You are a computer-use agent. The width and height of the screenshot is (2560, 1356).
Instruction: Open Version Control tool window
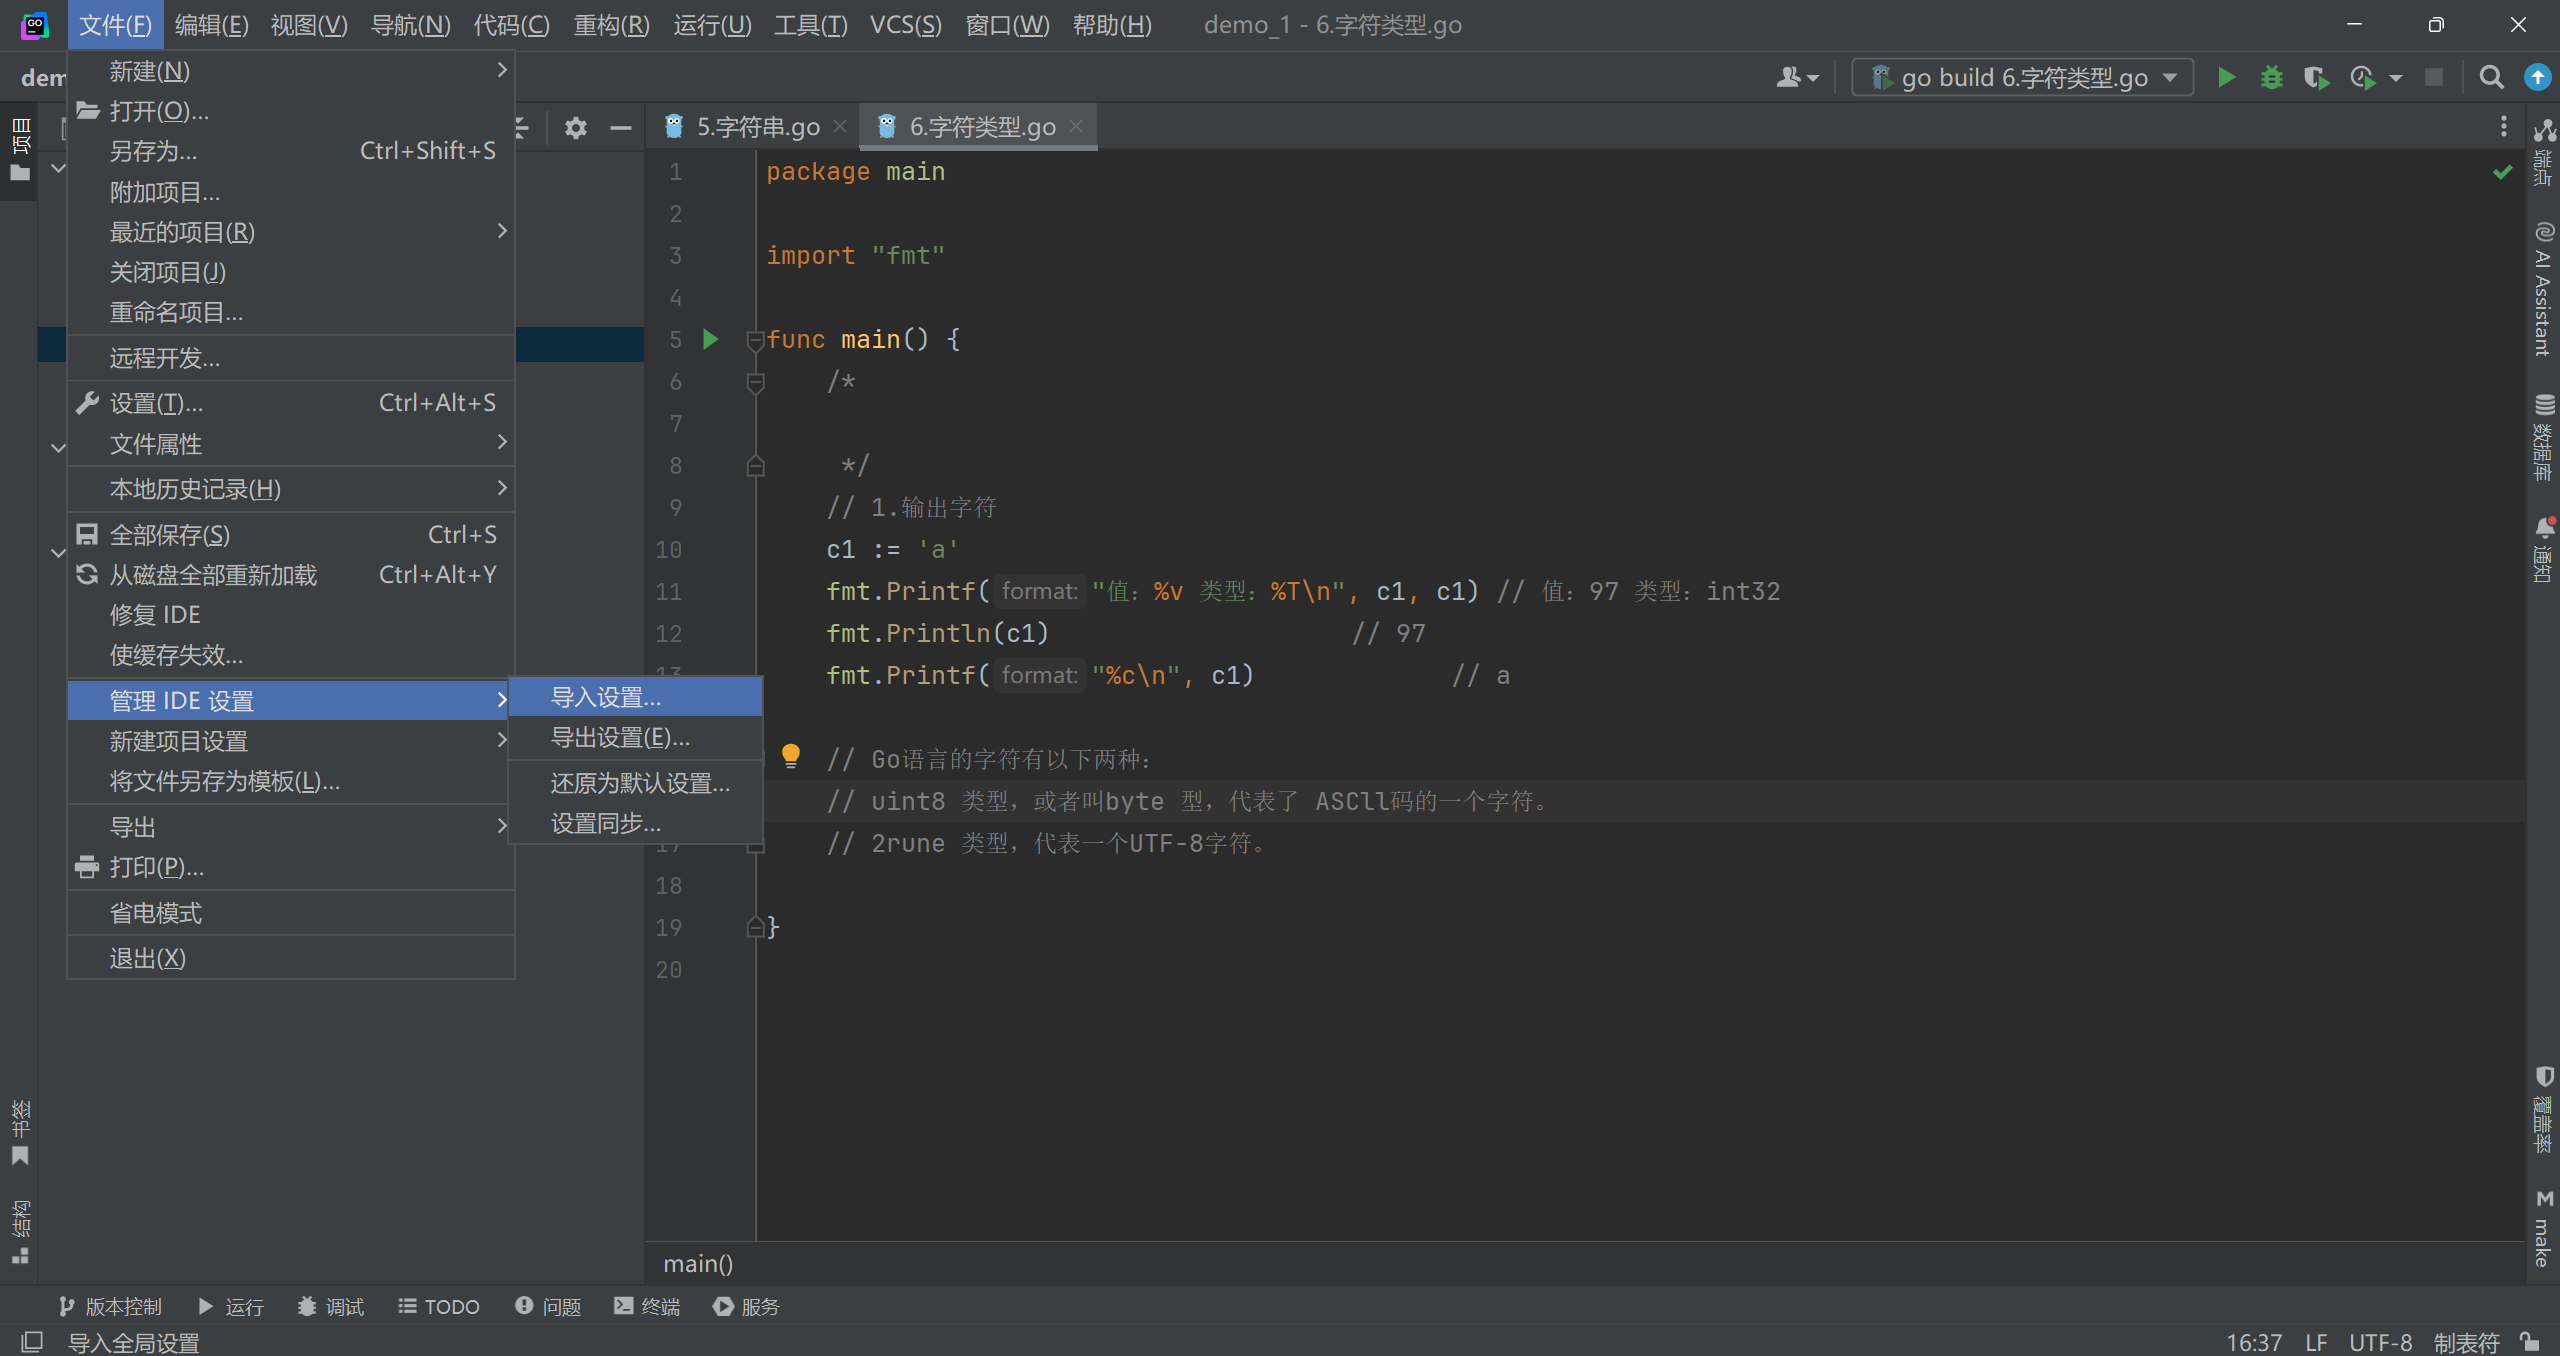(109, 1306)
